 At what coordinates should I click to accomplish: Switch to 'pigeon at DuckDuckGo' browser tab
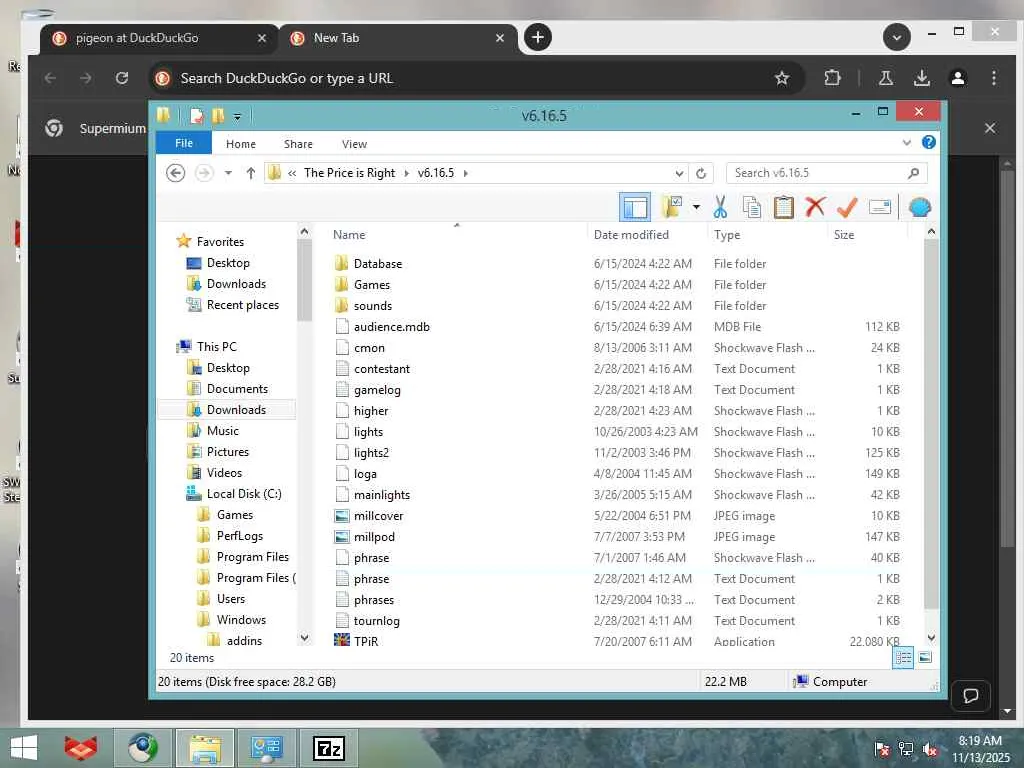click(x=160, y=39)
